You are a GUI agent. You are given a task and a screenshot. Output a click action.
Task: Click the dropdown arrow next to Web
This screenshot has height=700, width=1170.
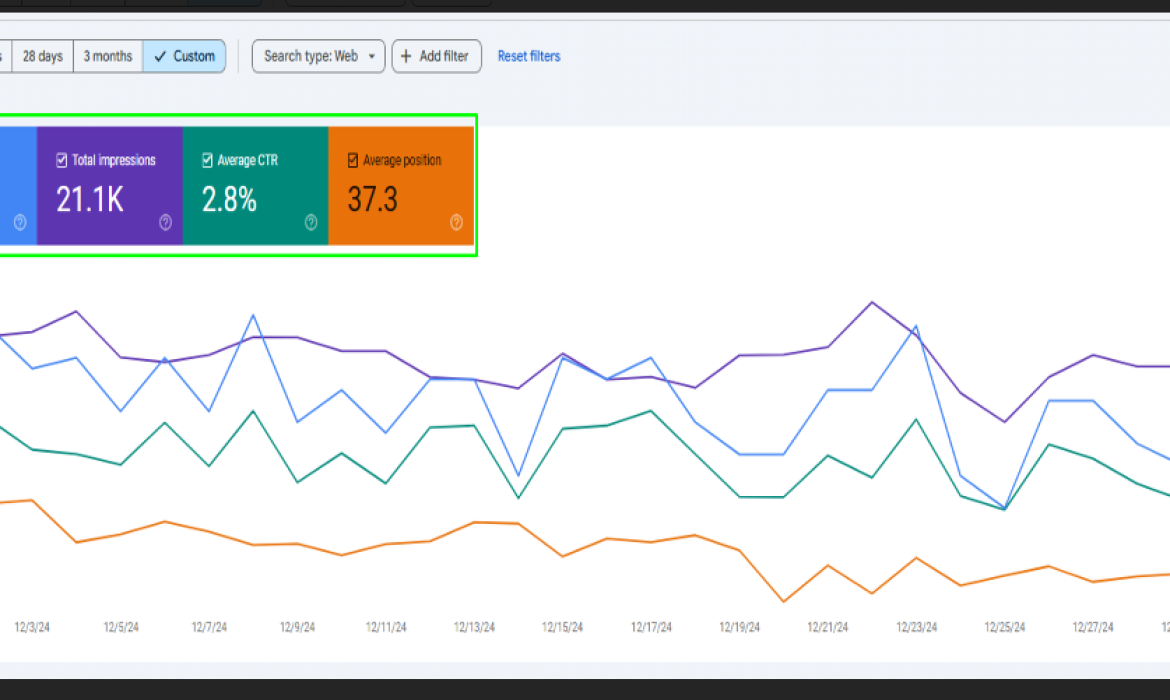click(372, 57)
